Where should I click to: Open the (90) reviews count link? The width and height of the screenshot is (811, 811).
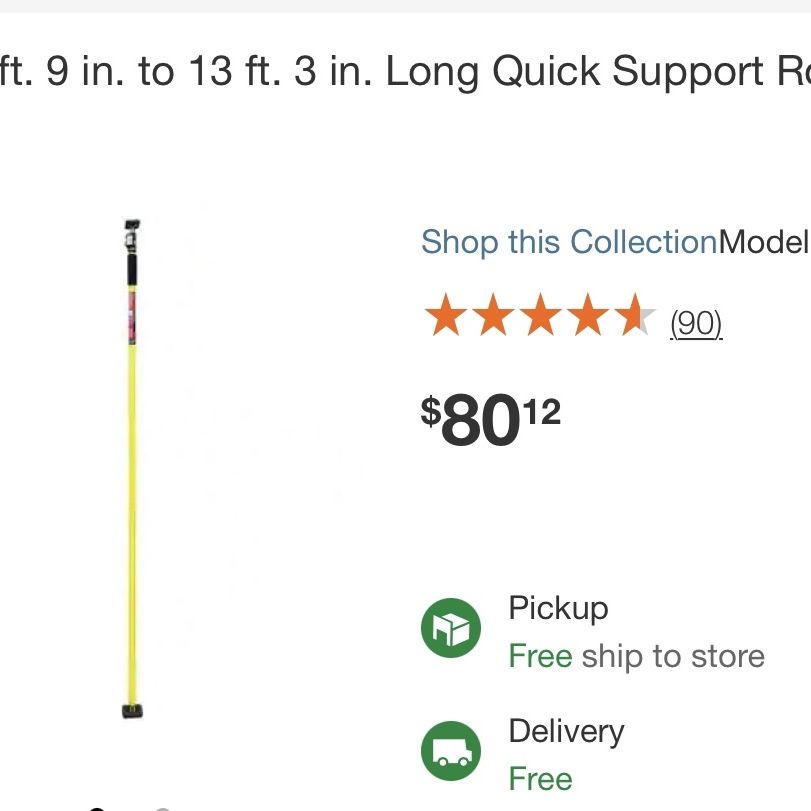click(x=696, y=323)
